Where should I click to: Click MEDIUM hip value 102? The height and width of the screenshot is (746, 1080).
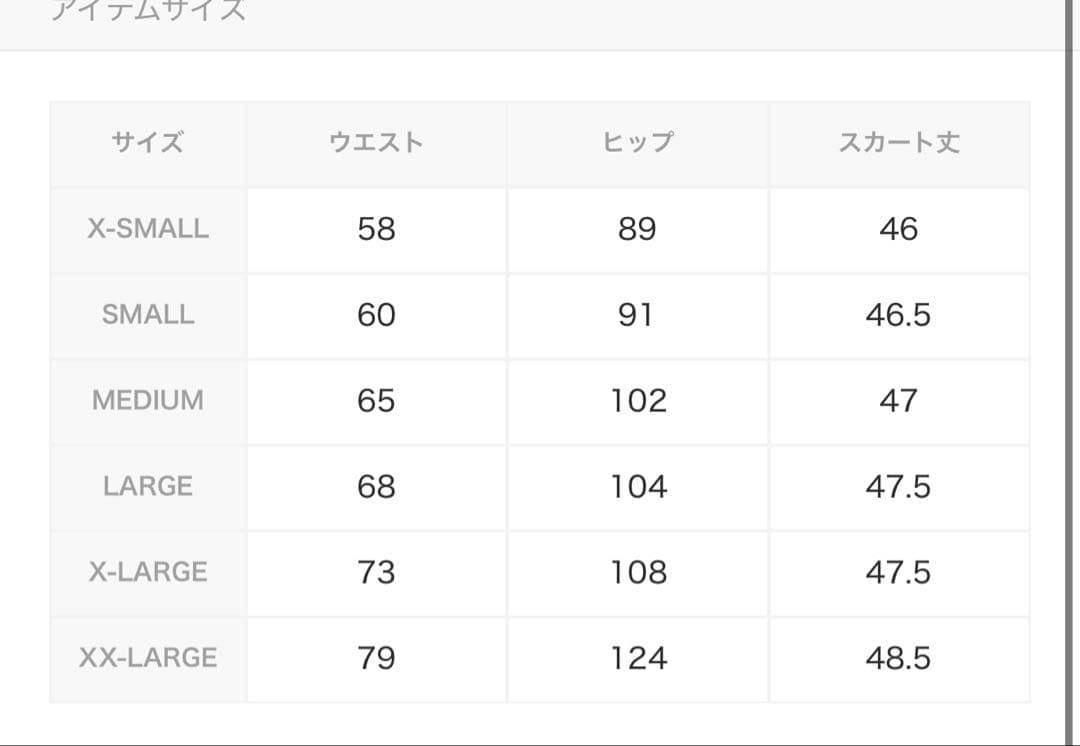tap(638, 401)
